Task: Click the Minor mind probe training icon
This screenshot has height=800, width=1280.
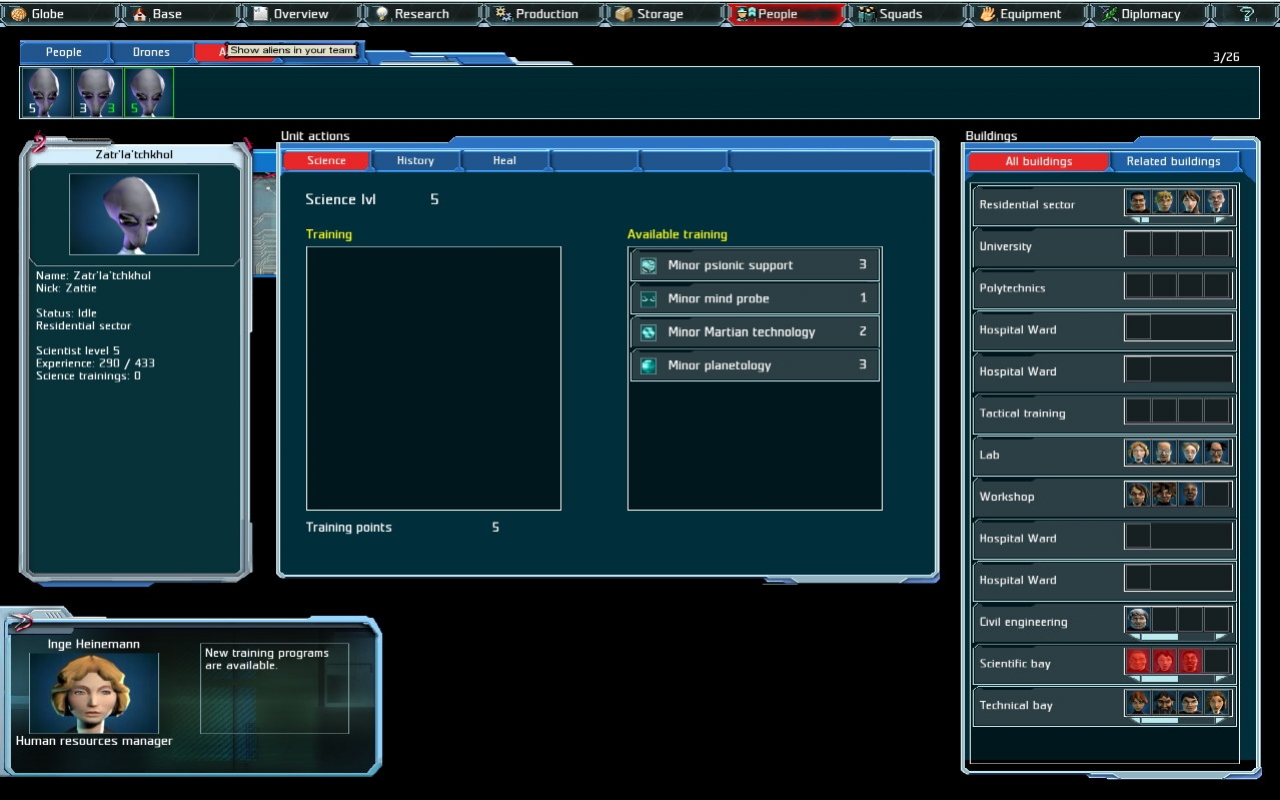Action: 649,298
